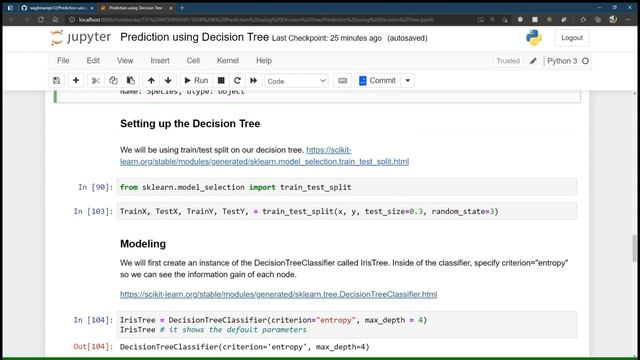Go to the browser home page

pos(56,20)
